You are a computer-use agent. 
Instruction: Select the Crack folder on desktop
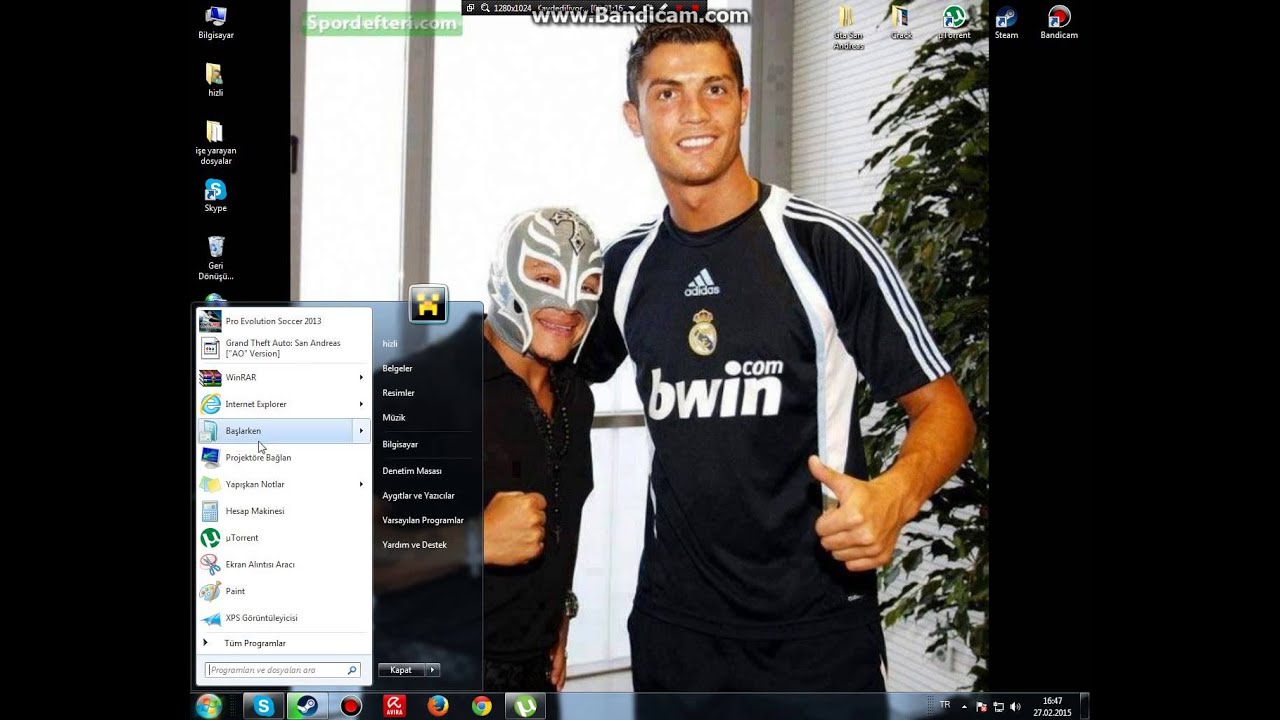click(x=901, y=23)
